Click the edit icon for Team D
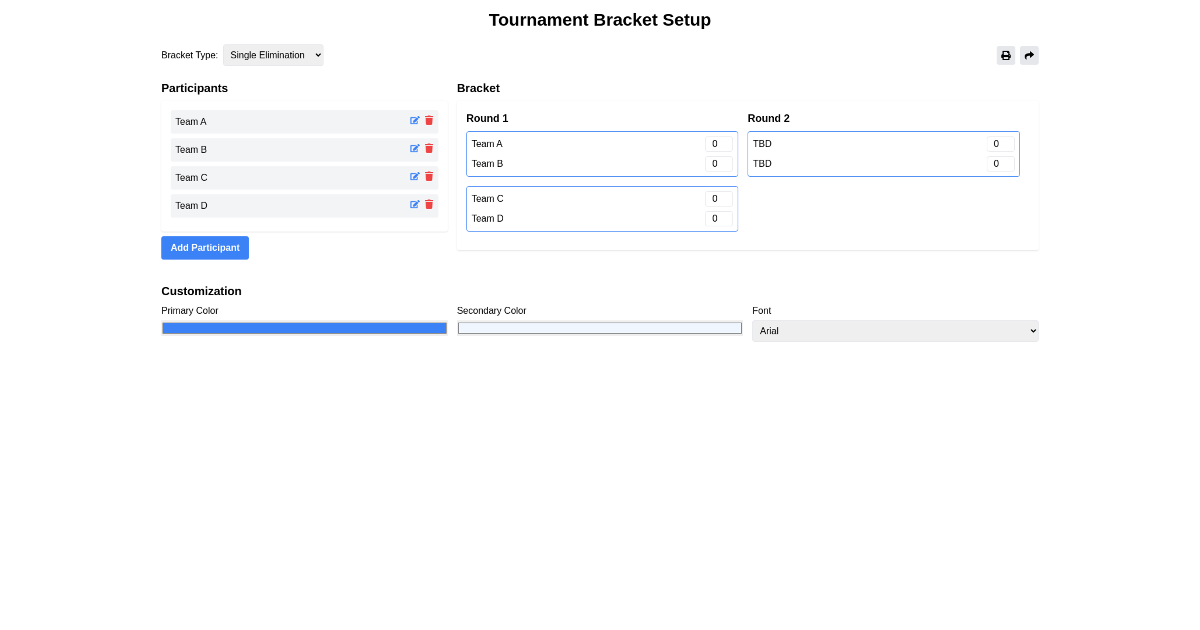1200x630 pixels. pyautogui.click(x=414, y=204)
